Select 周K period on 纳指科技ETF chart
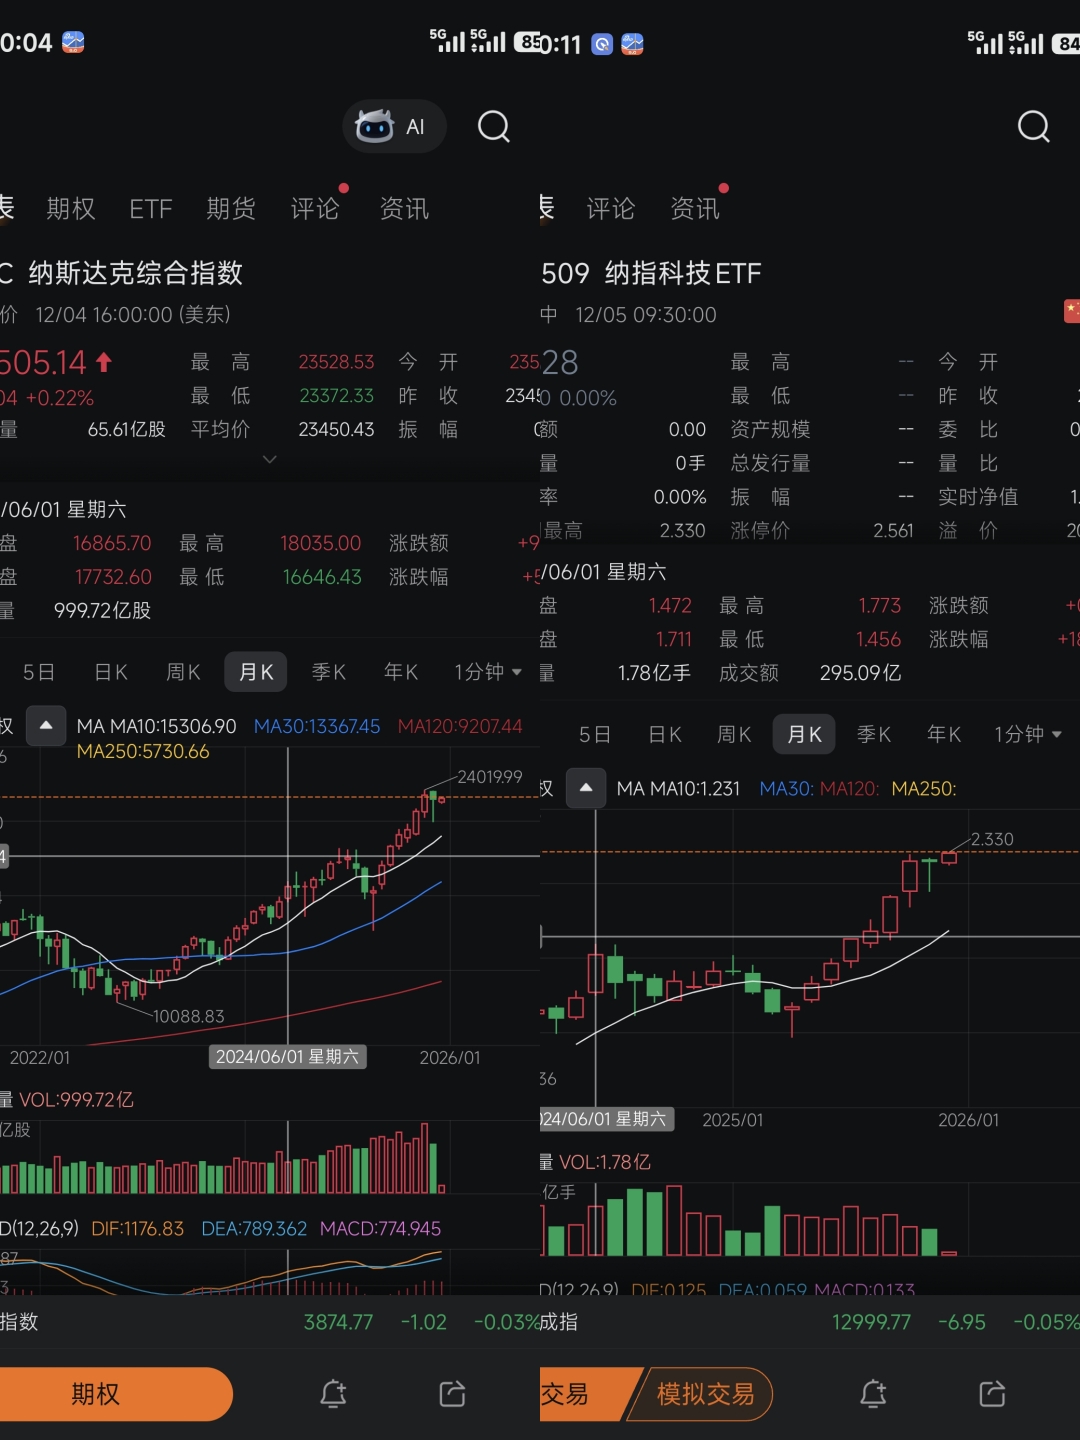This screenshot has height=1440, width=1080. pyautogui.click(x=734, y=734)
